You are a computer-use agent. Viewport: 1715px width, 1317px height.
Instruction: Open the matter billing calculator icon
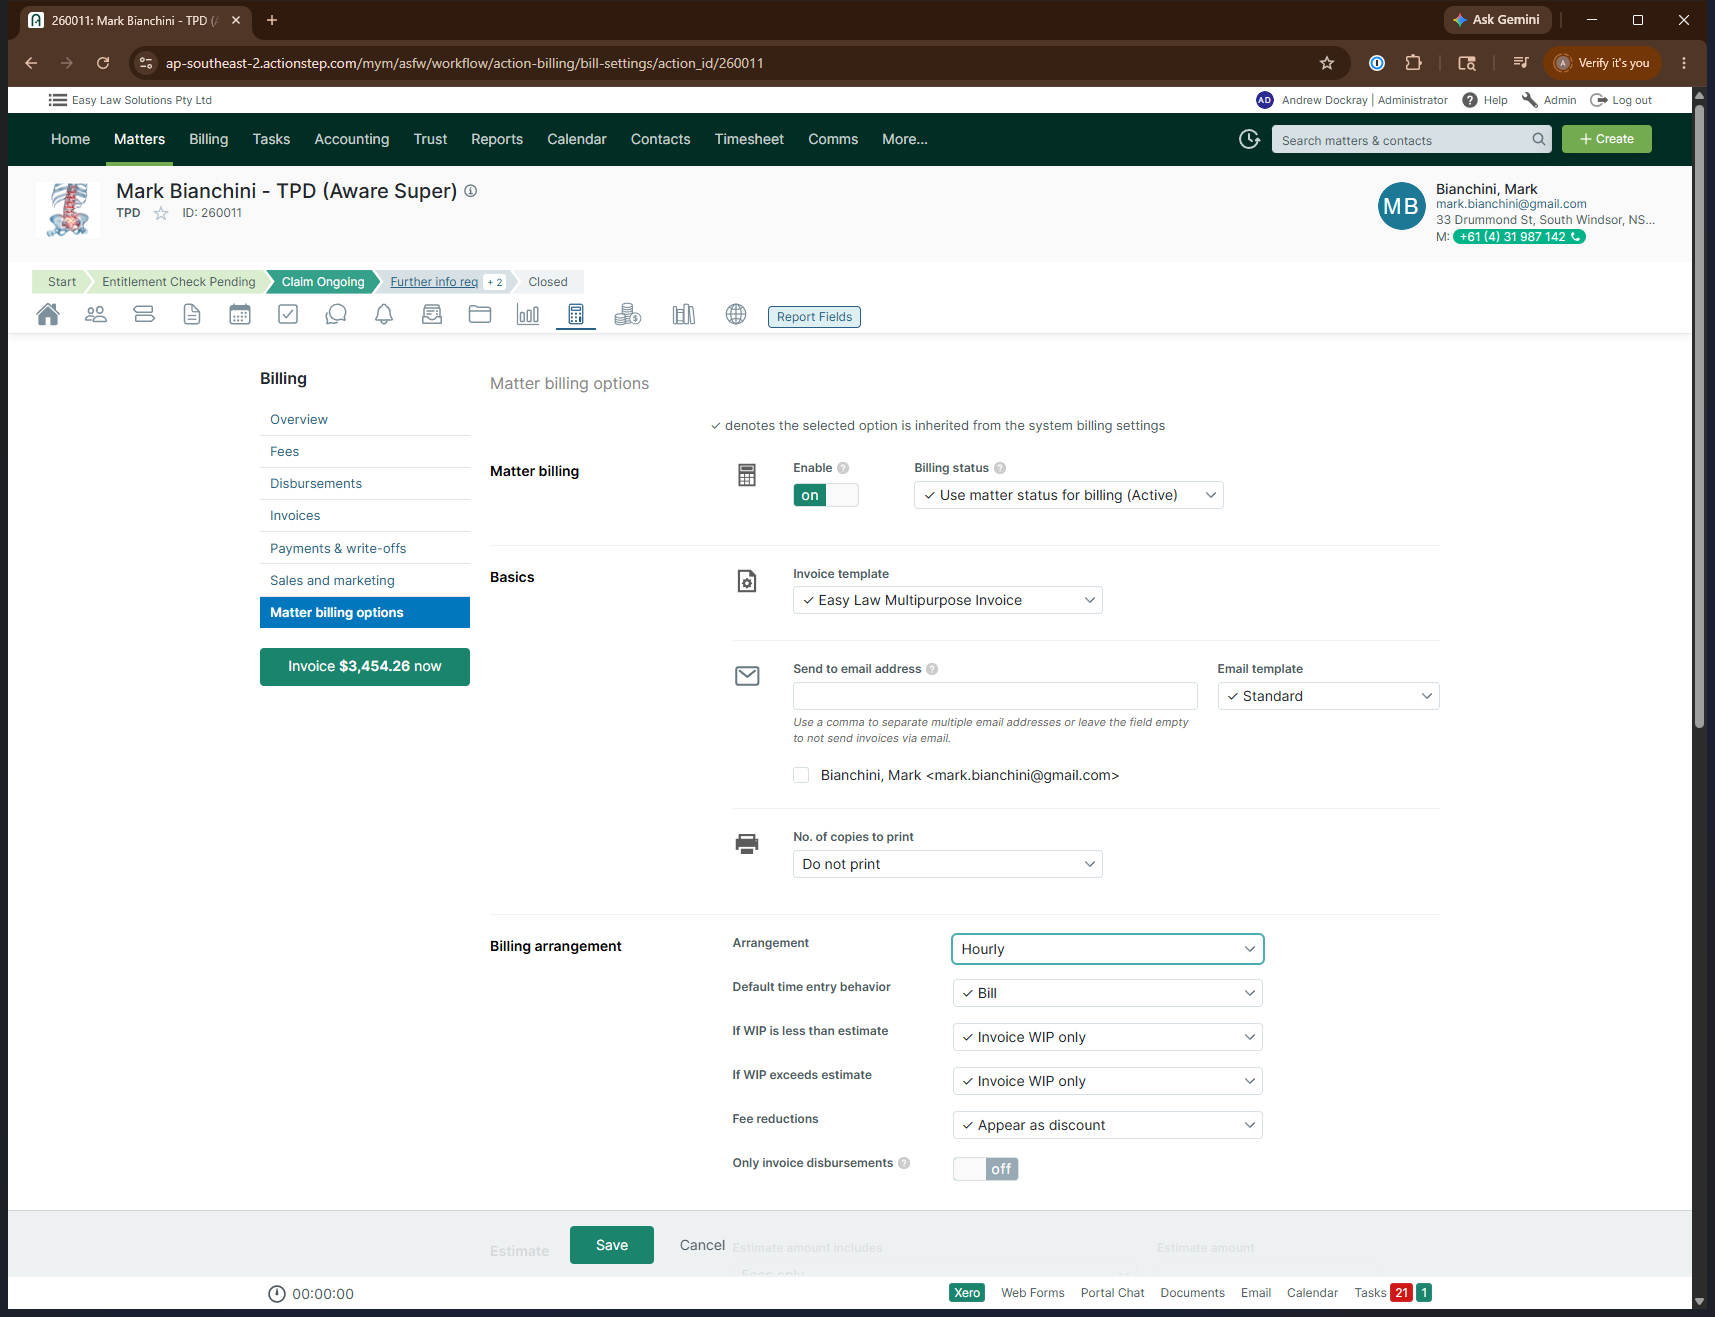point(576,315)
